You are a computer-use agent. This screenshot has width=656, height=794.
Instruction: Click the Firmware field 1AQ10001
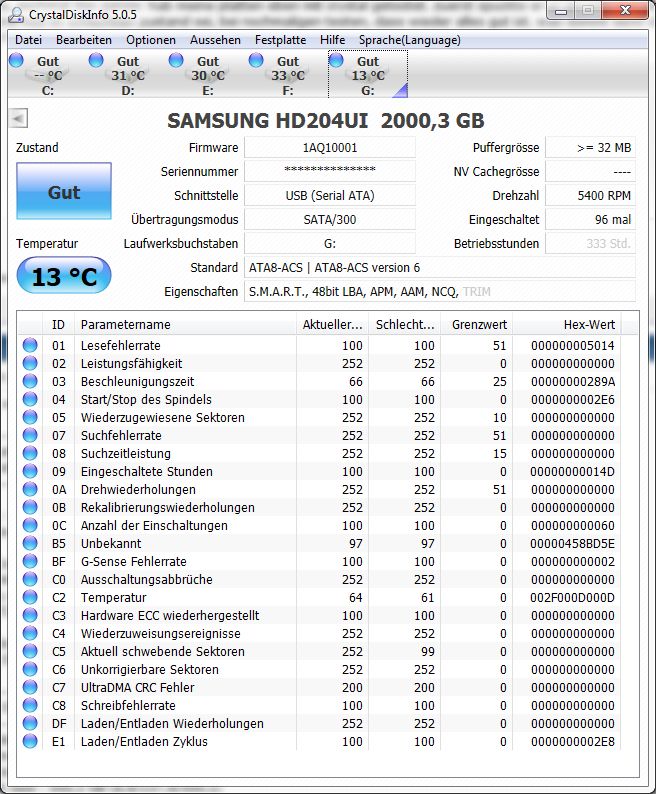tap(330, 148)
